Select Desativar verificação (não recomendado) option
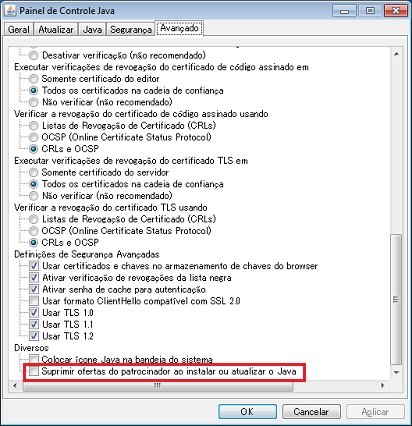Screen dimensions: 412x426 tap(34, 55)
